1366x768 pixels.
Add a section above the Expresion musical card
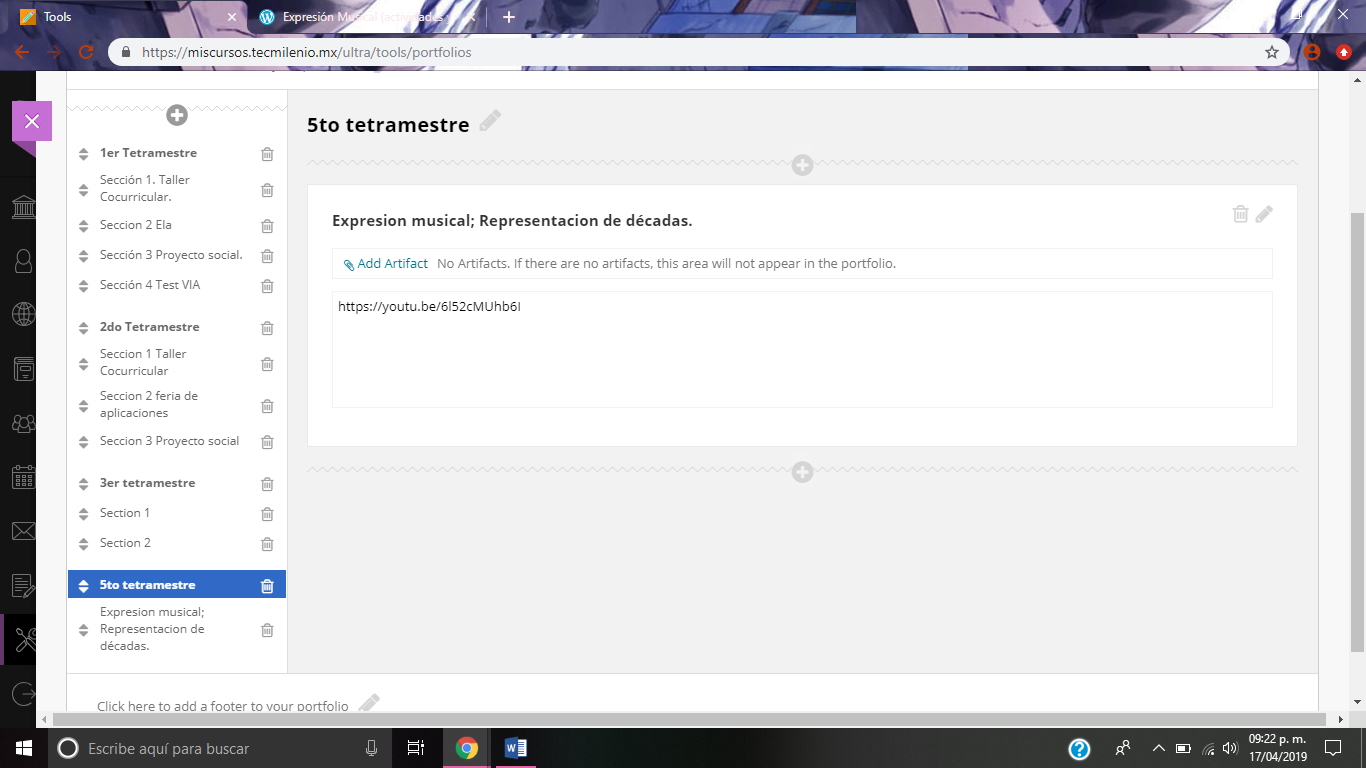pos(802,165)
